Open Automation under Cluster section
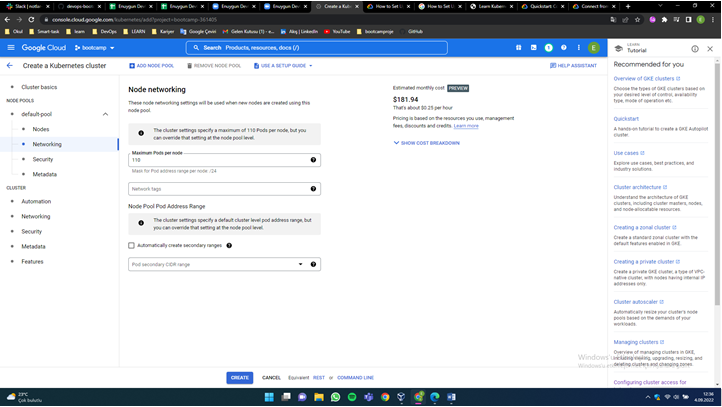 [x=36, y=202]
